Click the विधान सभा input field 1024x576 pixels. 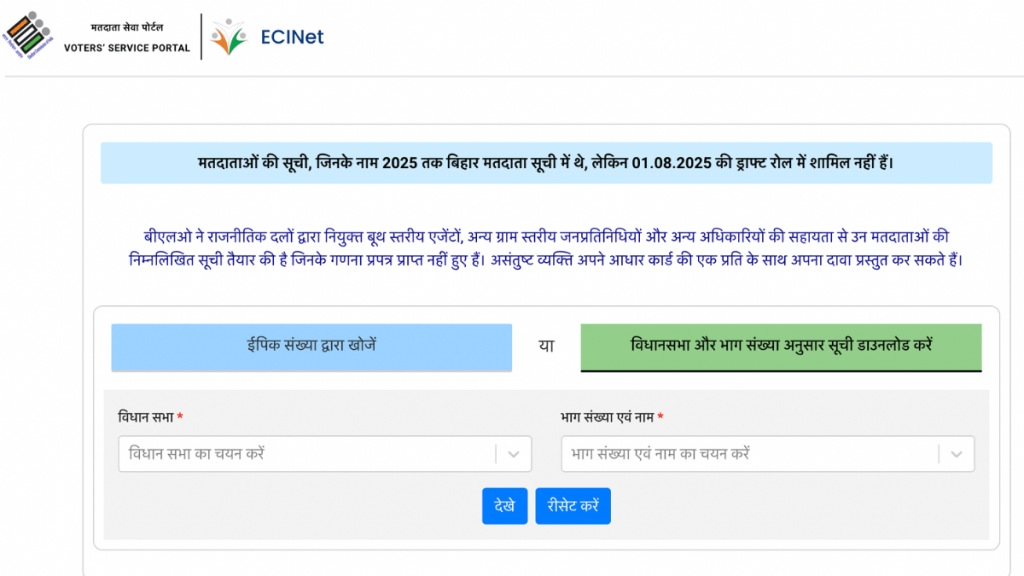point(300,454)
